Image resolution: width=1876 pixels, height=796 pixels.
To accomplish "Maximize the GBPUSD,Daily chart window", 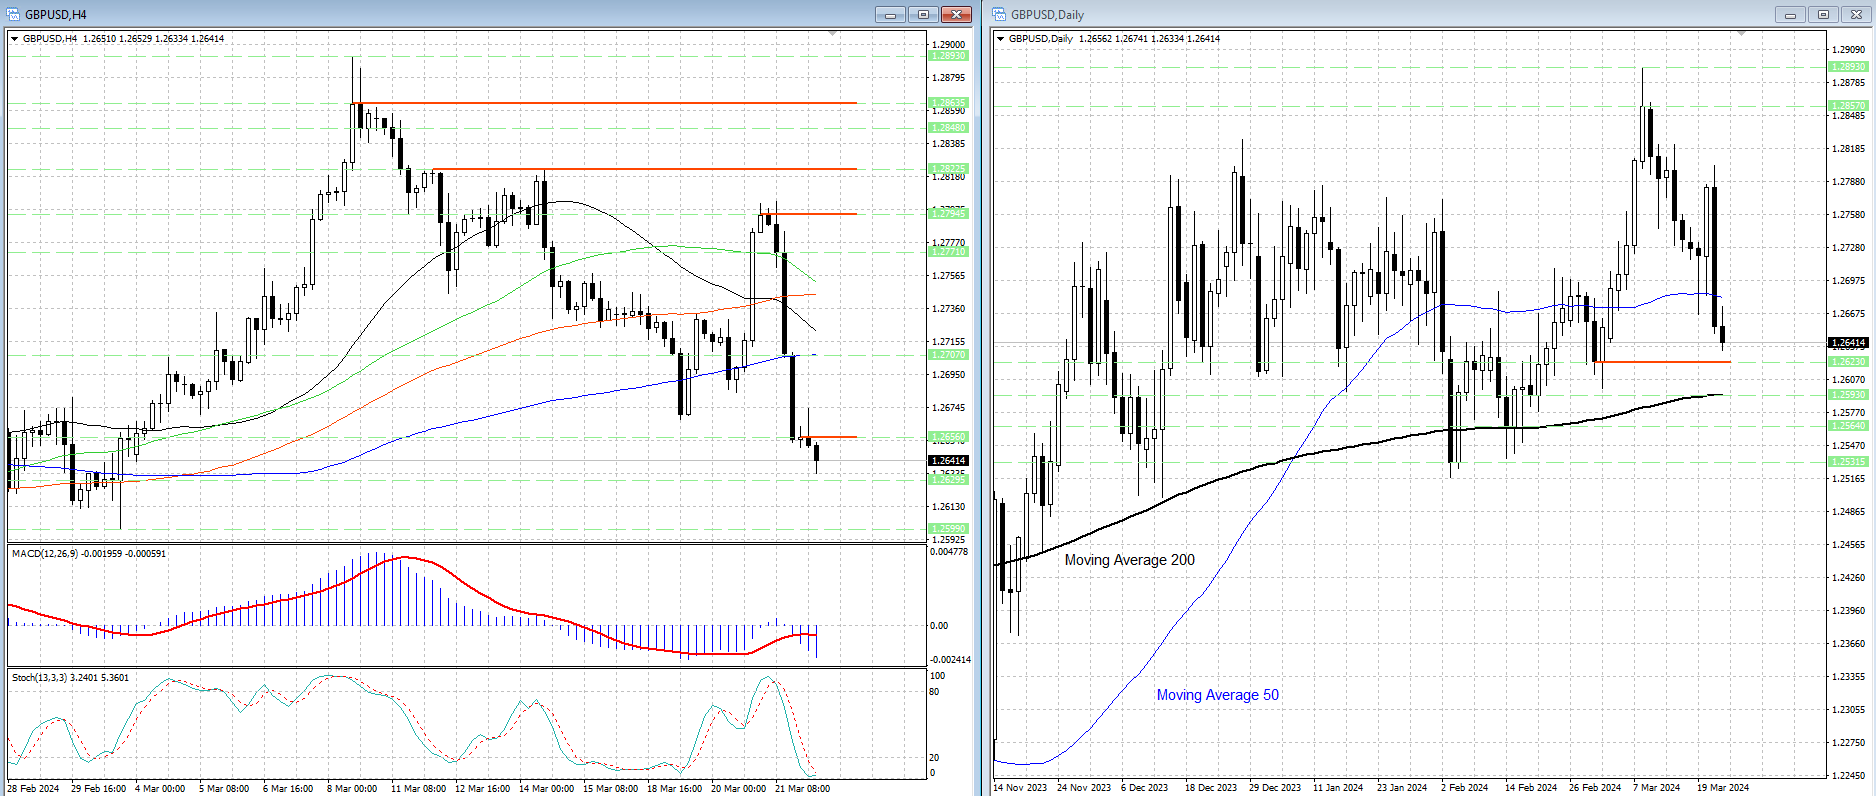I will 1823,14.
